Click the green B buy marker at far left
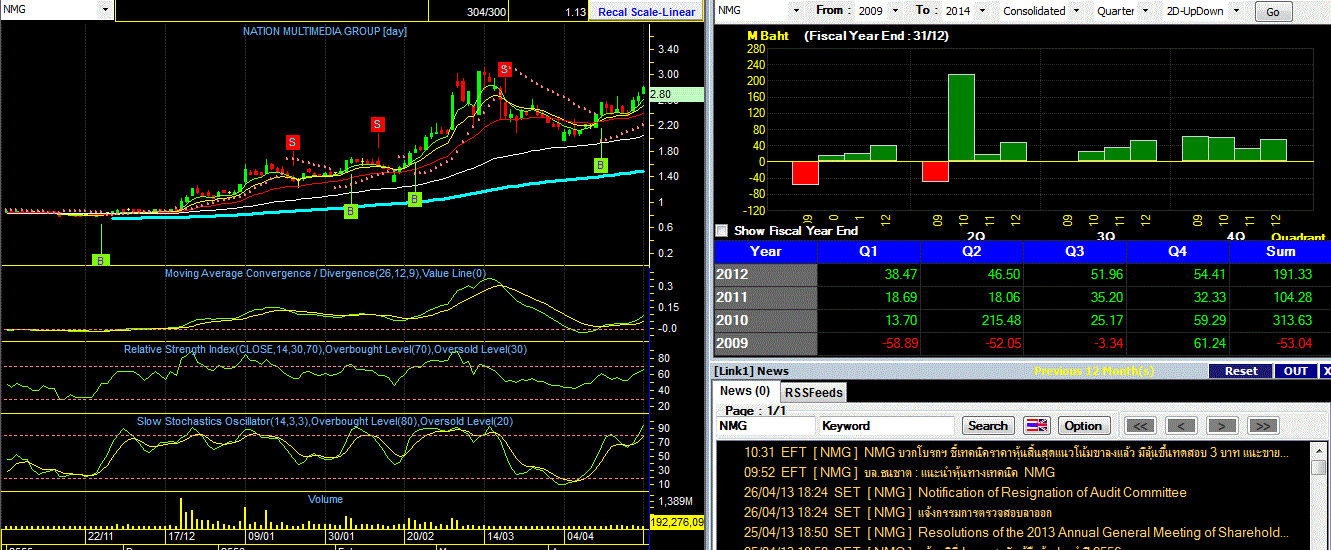This screenshot has height=550, width=1331. [102, 260]
